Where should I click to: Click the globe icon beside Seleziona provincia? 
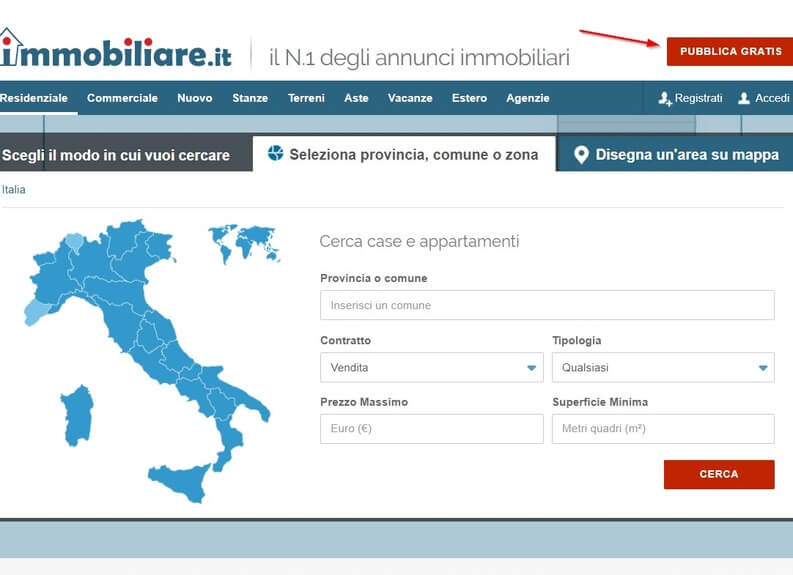pos(276,153)
